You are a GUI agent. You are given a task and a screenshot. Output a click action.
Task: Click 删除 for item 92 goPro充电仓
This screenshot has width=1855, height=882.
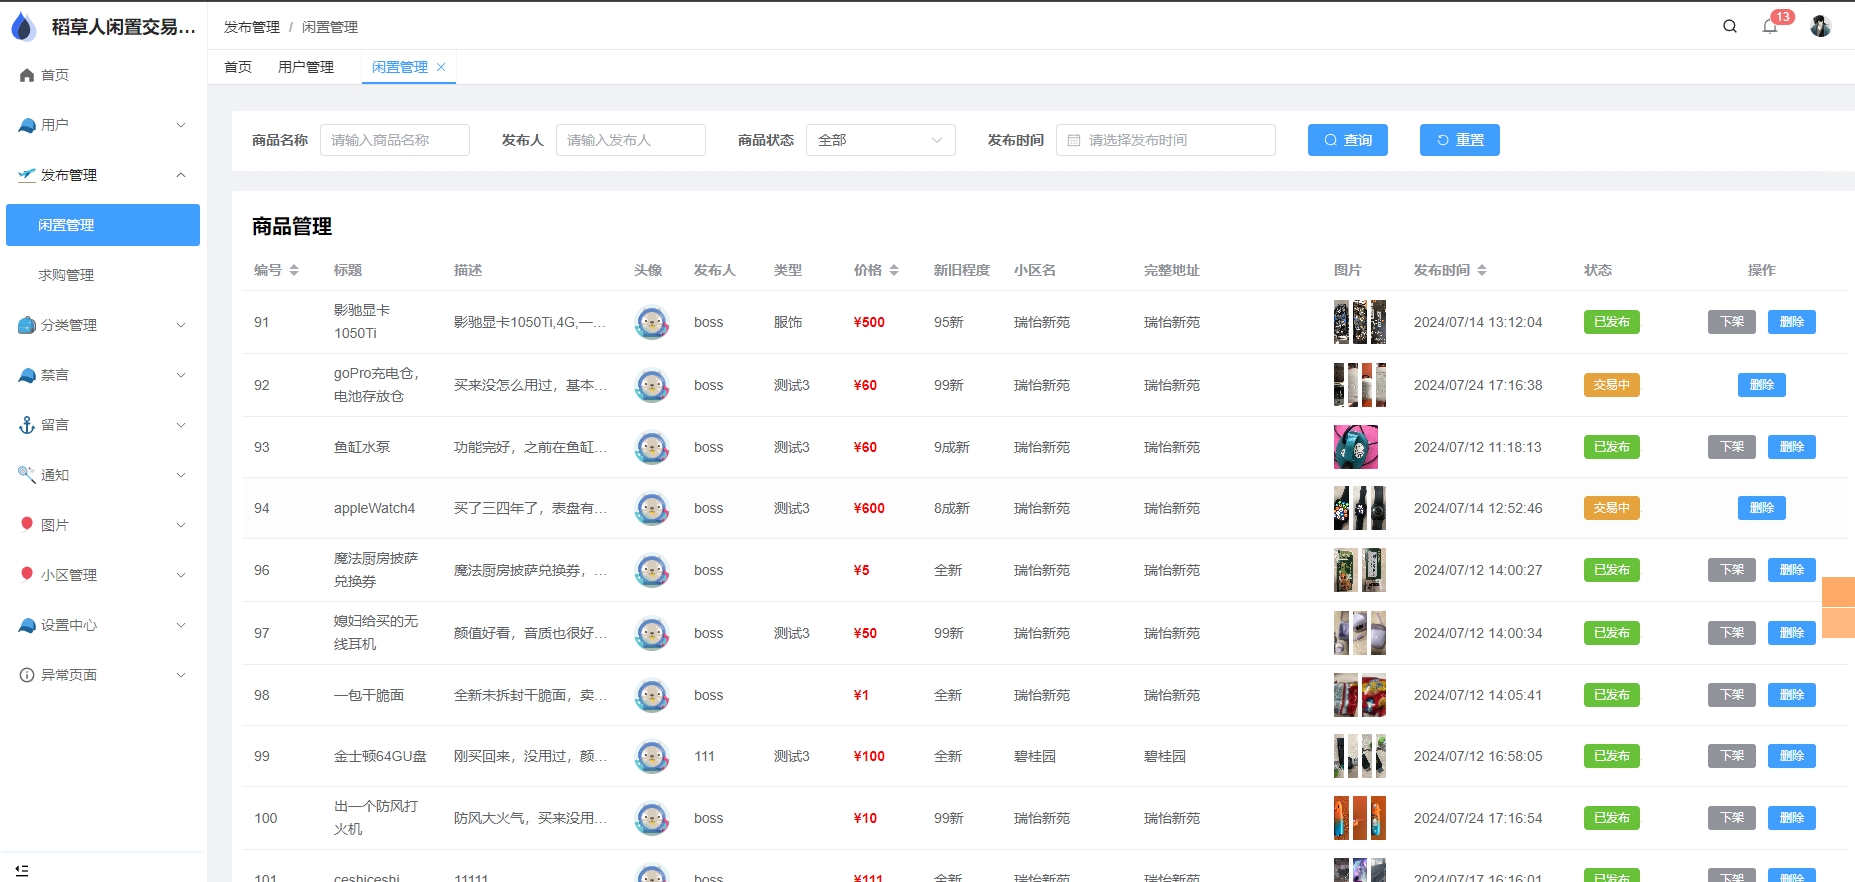click(1762, 385)
